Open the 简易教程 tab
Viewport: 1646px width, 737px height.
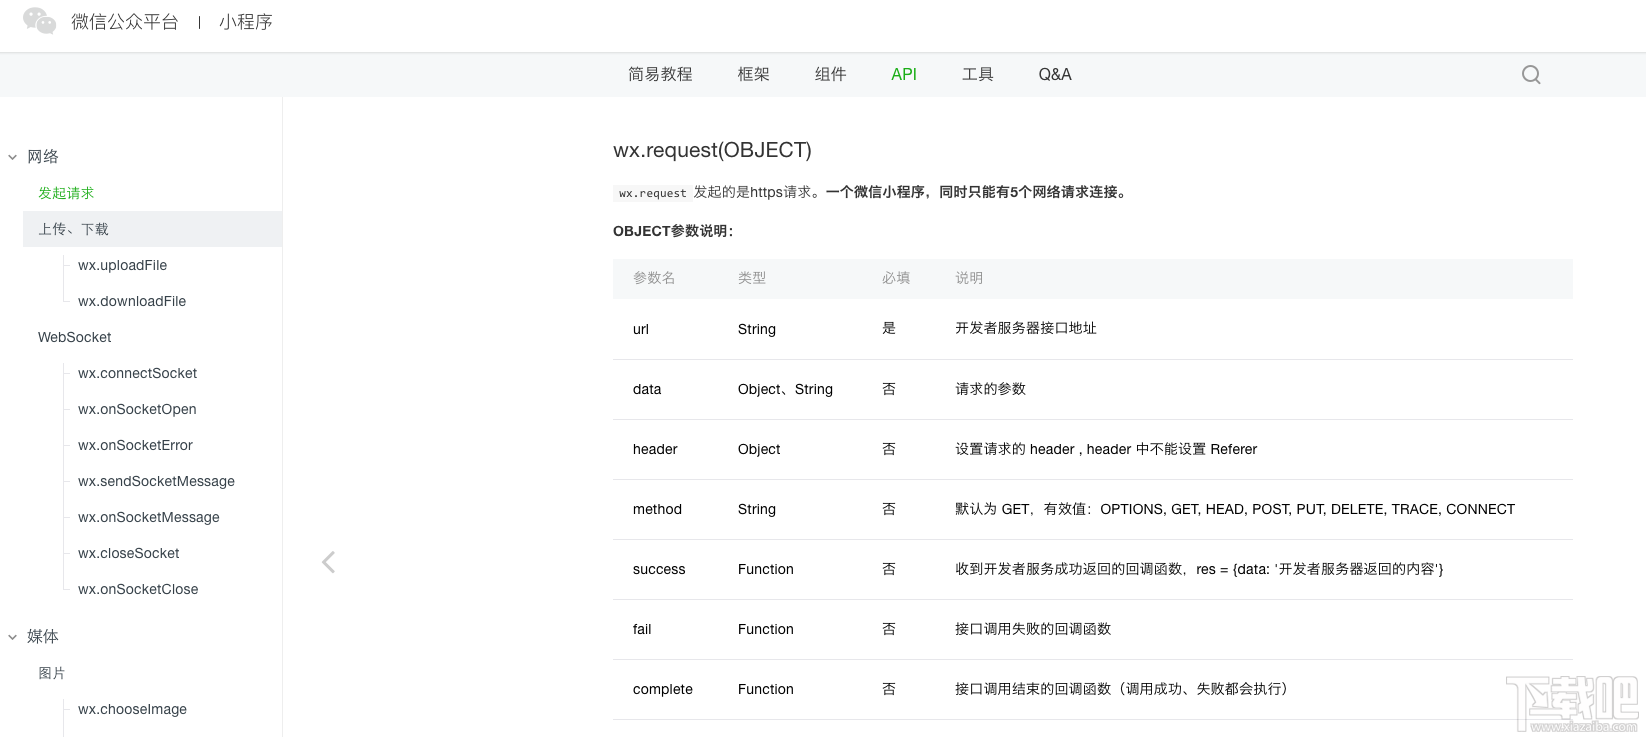660,74
